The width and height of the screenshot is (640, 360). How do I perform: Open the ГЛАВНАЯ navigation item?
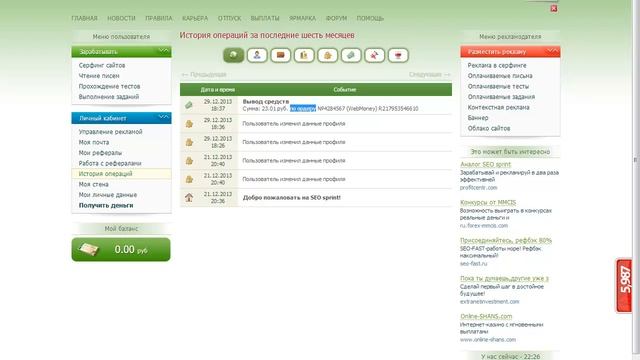tap(84, 18)
